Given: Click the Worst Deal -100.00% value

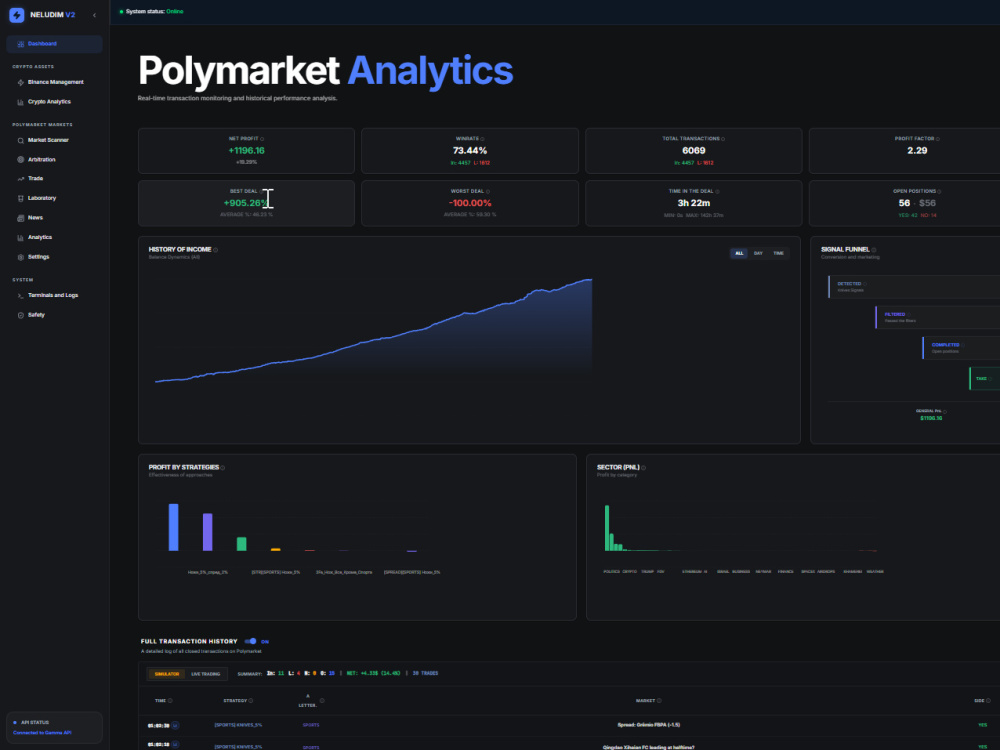Looking at the screenshot, I should click(x=470, y=203).
